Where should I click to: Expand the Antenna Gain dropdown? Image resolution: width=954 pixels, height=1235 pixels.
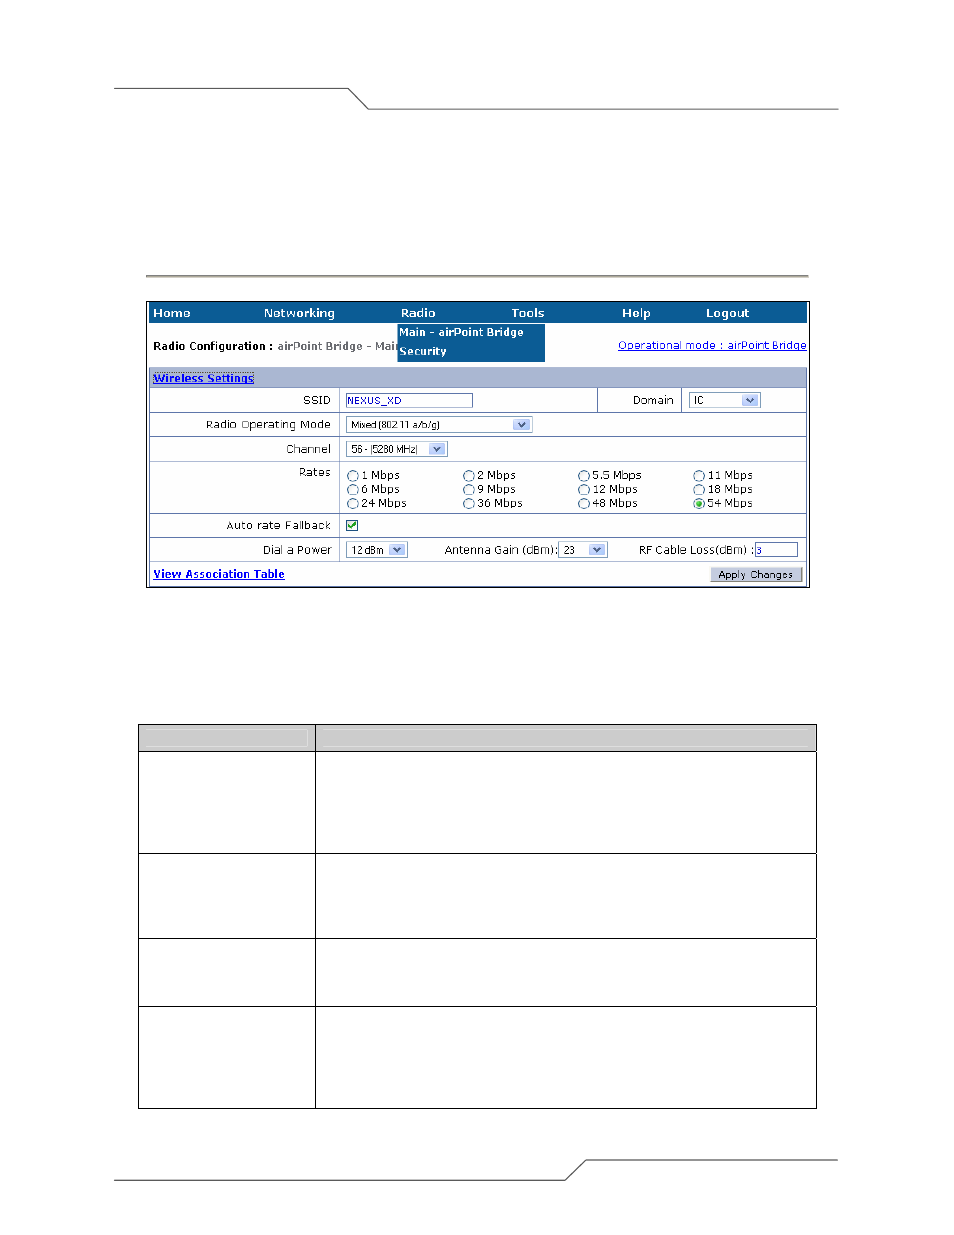click(x=583, y=550)
